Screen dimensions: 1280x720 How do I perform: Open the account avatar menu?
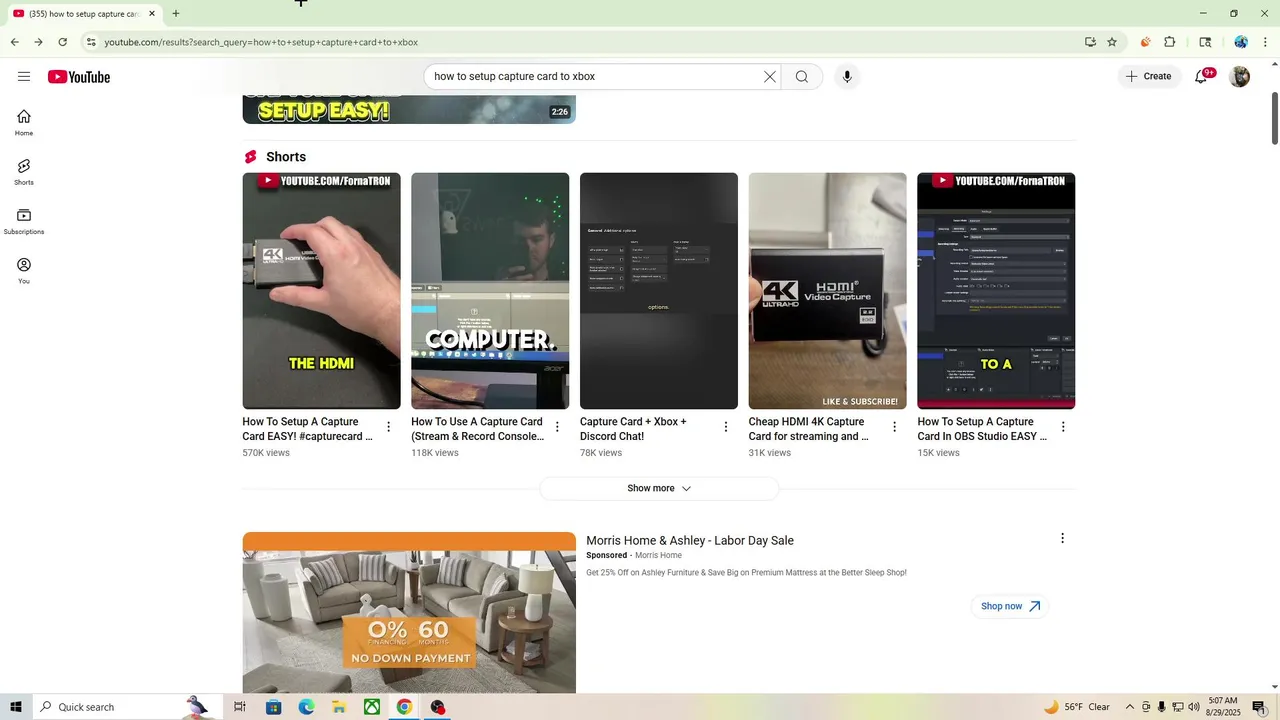pyautogui.click(x=1240, y=77)
